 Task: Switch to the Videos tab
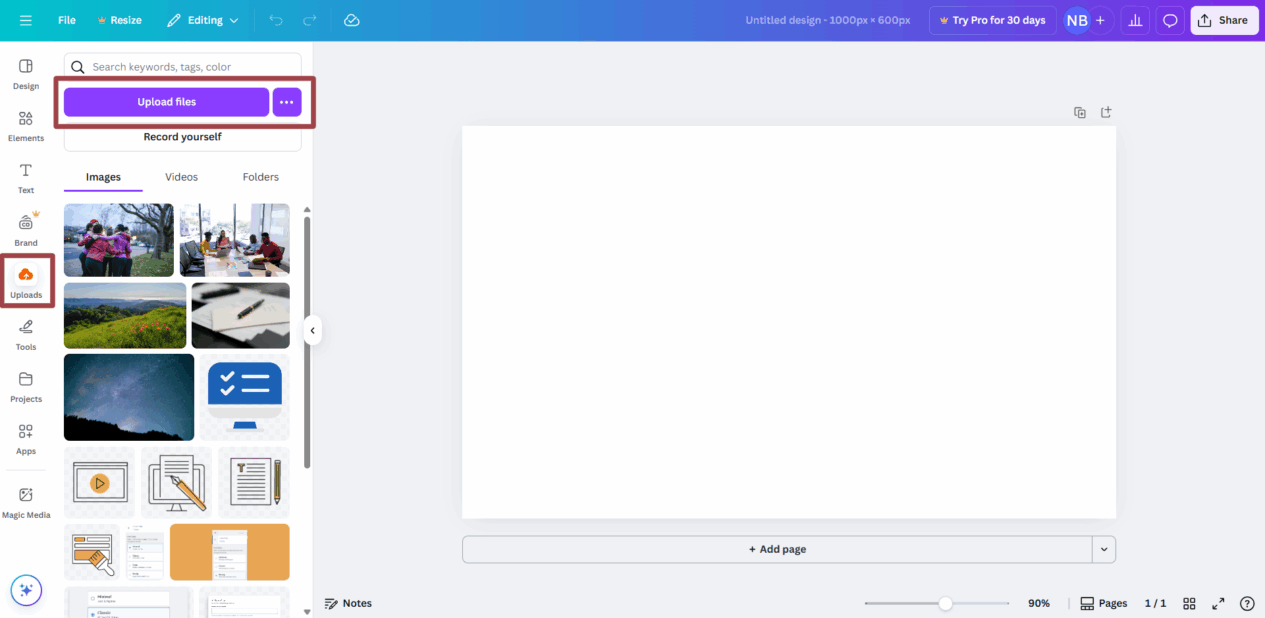point(181,177)
